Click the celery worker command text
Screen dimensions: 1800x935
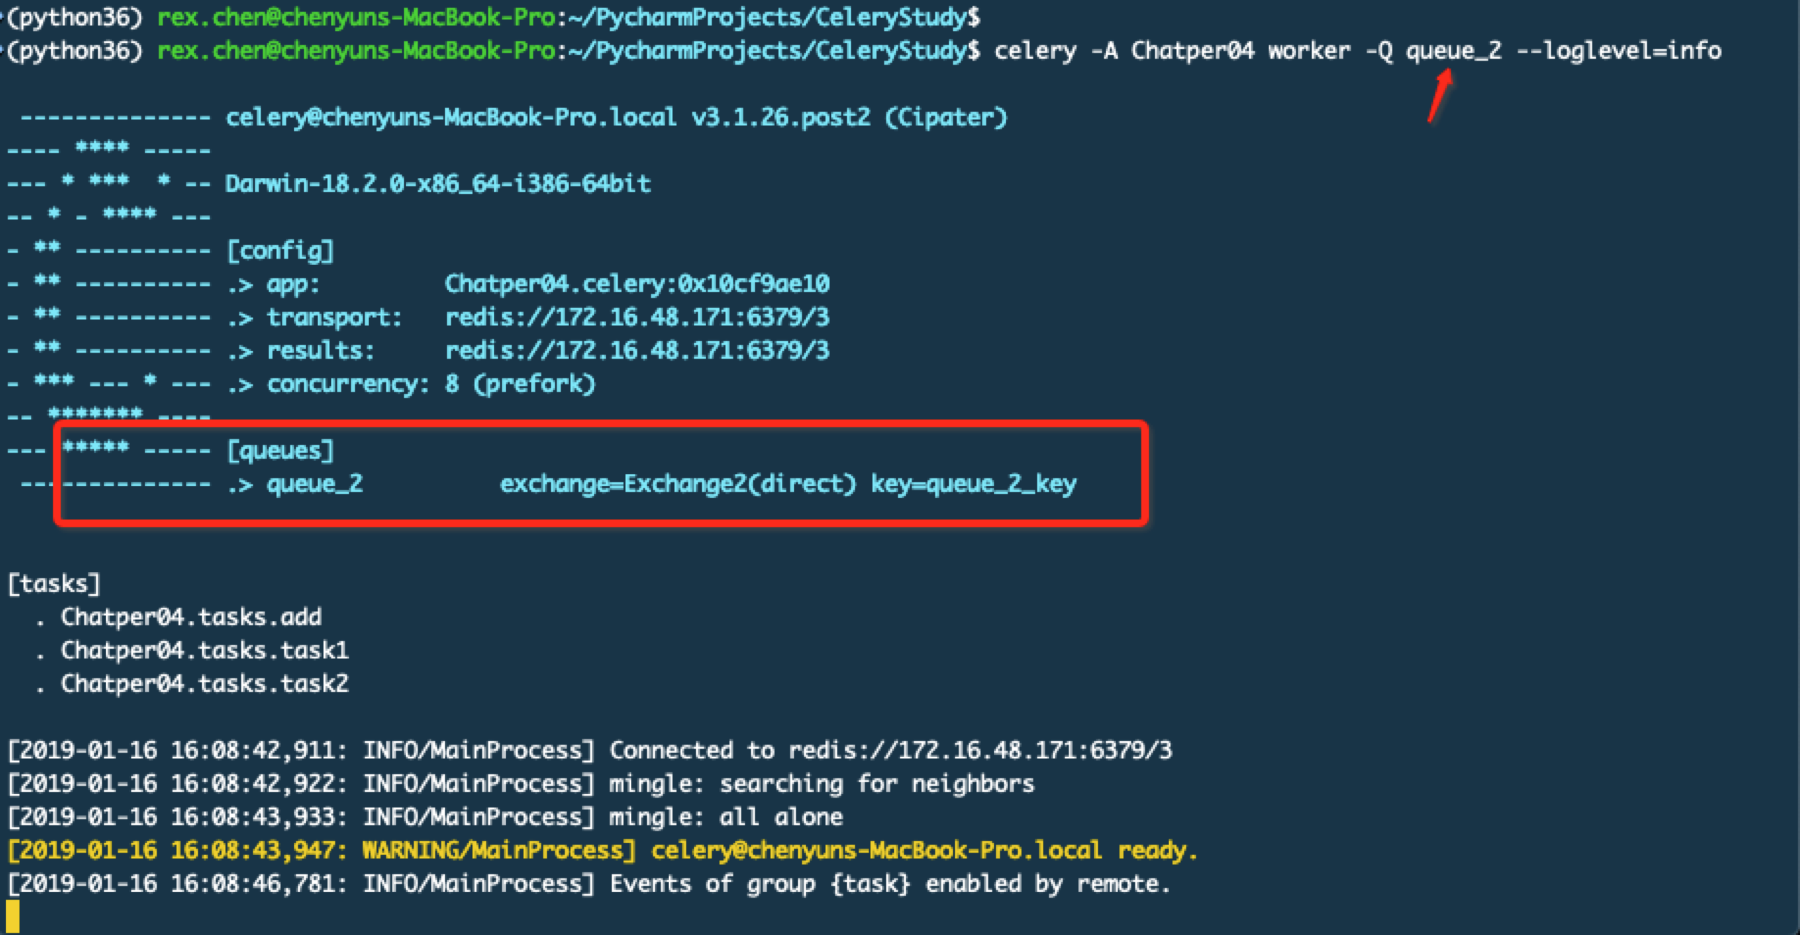coord(1358,50)
